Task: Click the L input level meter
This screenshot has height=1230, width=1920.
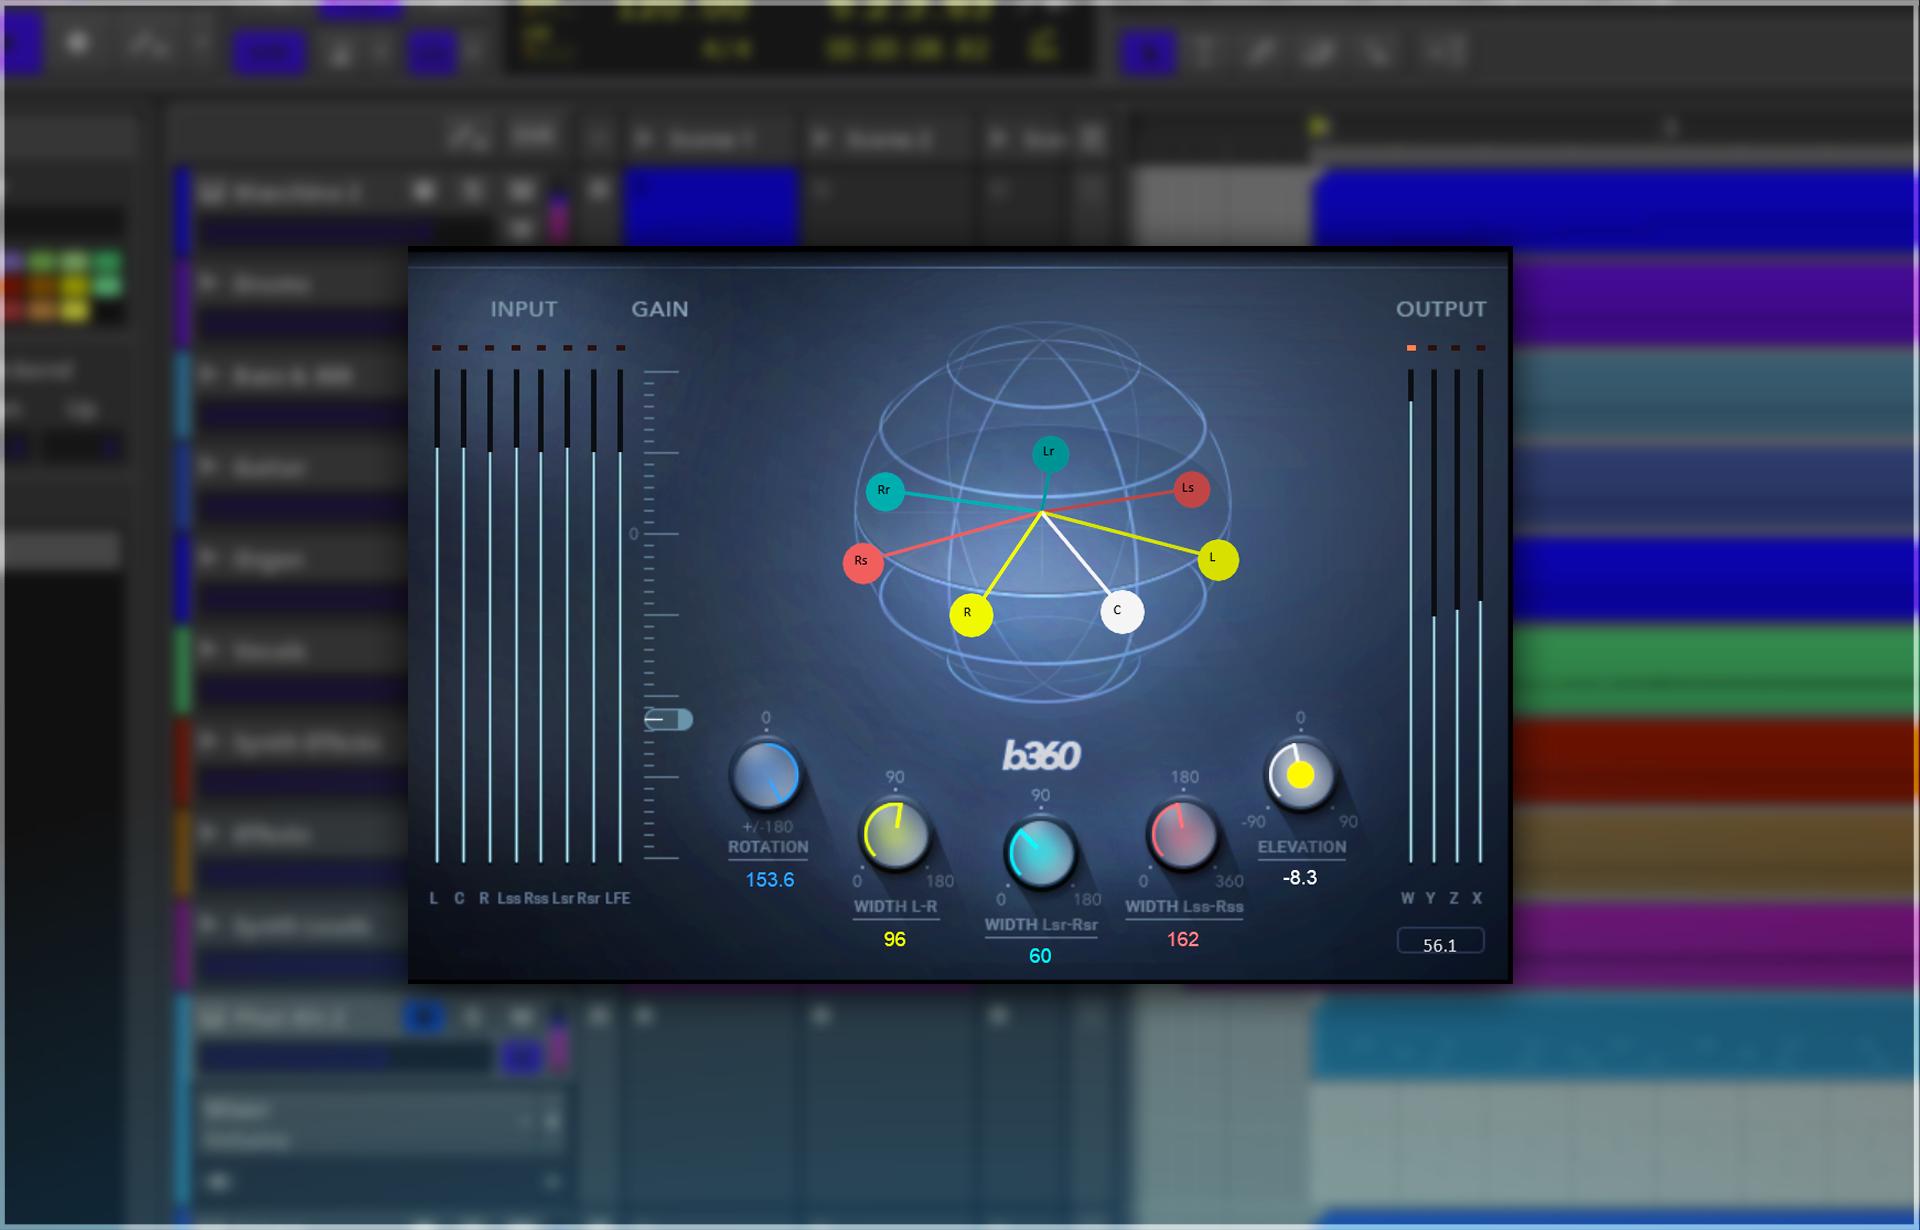Action: click(437, 616)
